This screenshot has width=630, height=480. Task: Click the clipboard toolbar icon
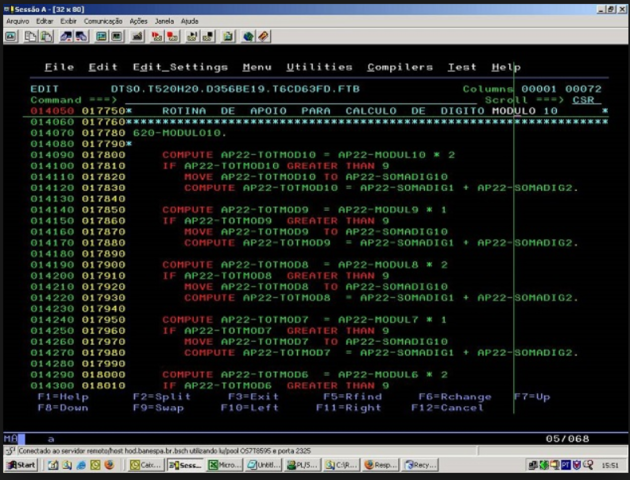point(228,37)
